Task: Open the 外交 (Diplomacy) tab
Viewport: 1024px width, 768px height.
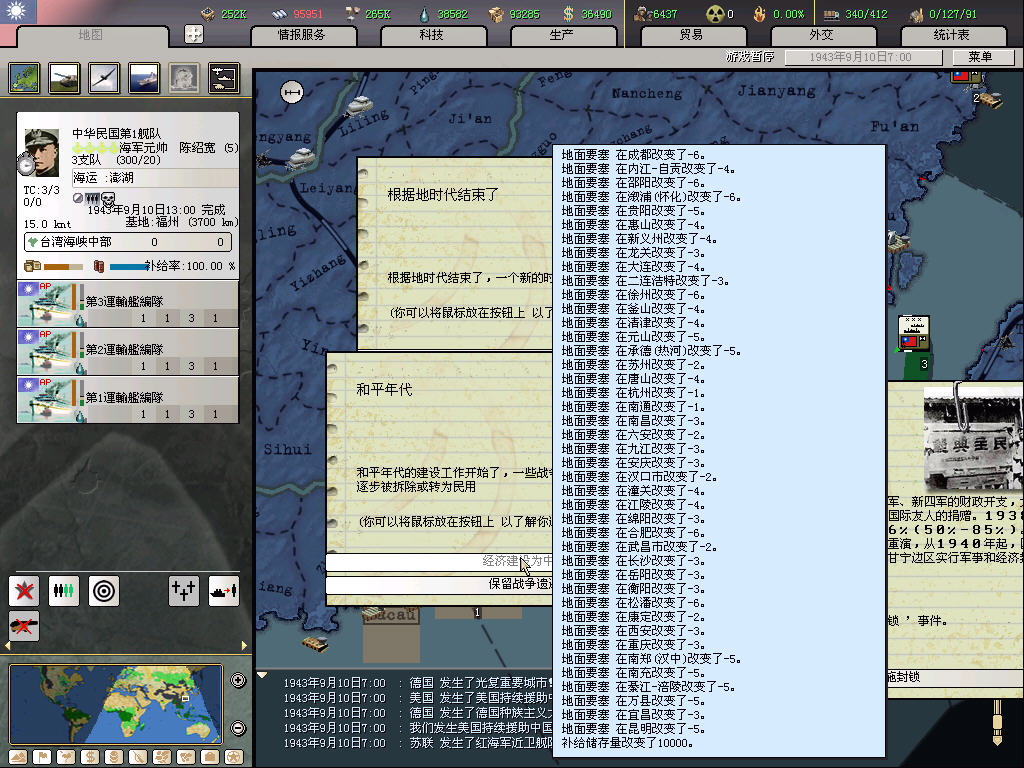Action: click(820, 35)
